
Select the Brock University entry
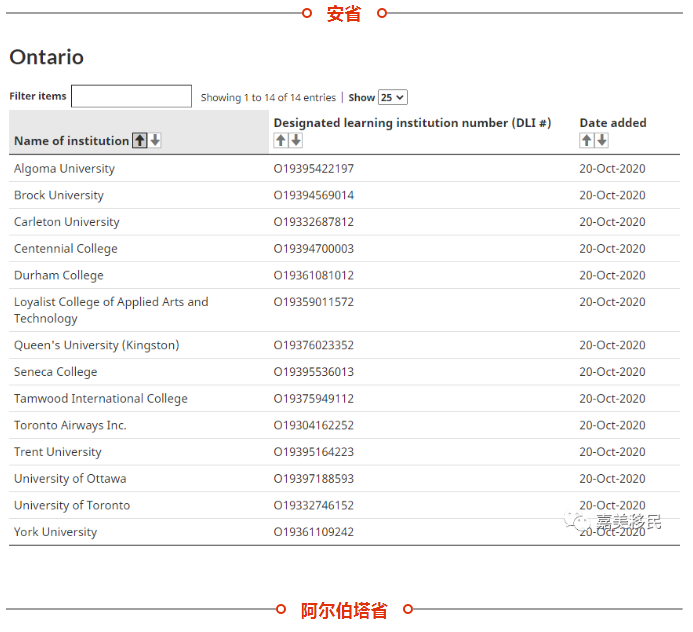pyautogui.click(x=58, y=196)
